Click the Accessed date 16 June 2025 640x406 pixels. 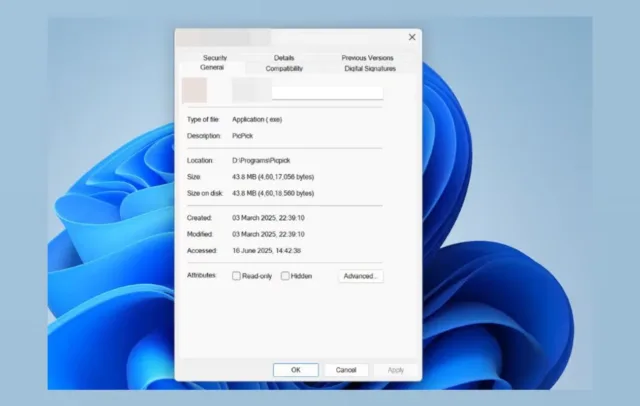(x=266, y=251)
